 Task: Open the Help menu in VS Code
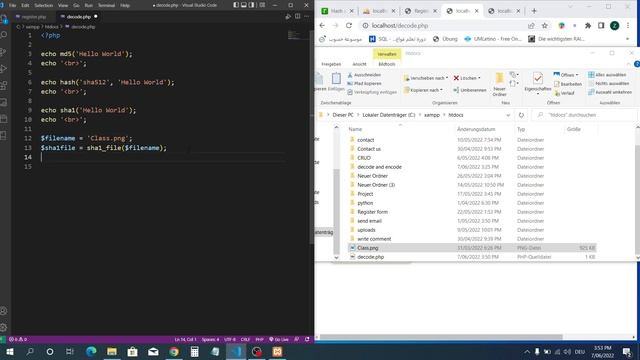click(x=125, y=6)
